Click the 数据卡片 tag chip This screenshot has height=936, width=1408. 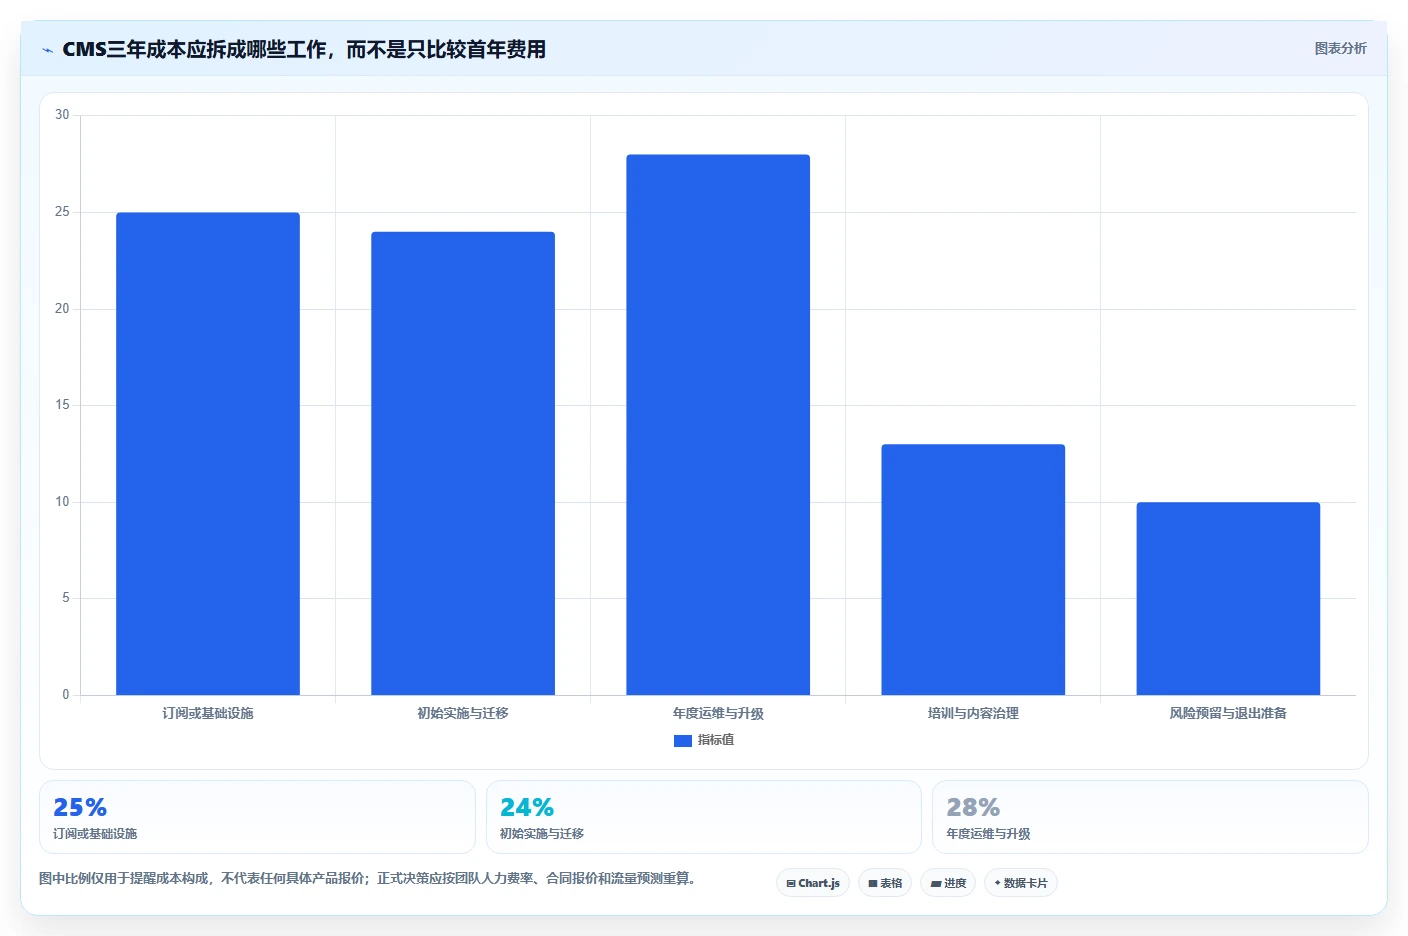pos(1021,883)
